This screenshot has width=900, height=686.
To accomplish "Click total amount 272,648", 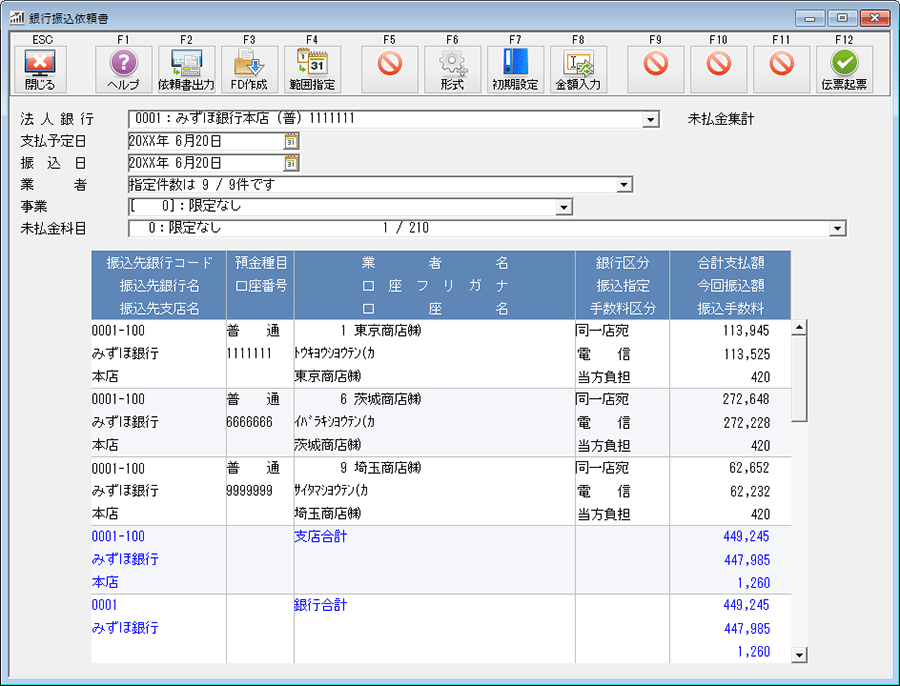I will point(746,399).
